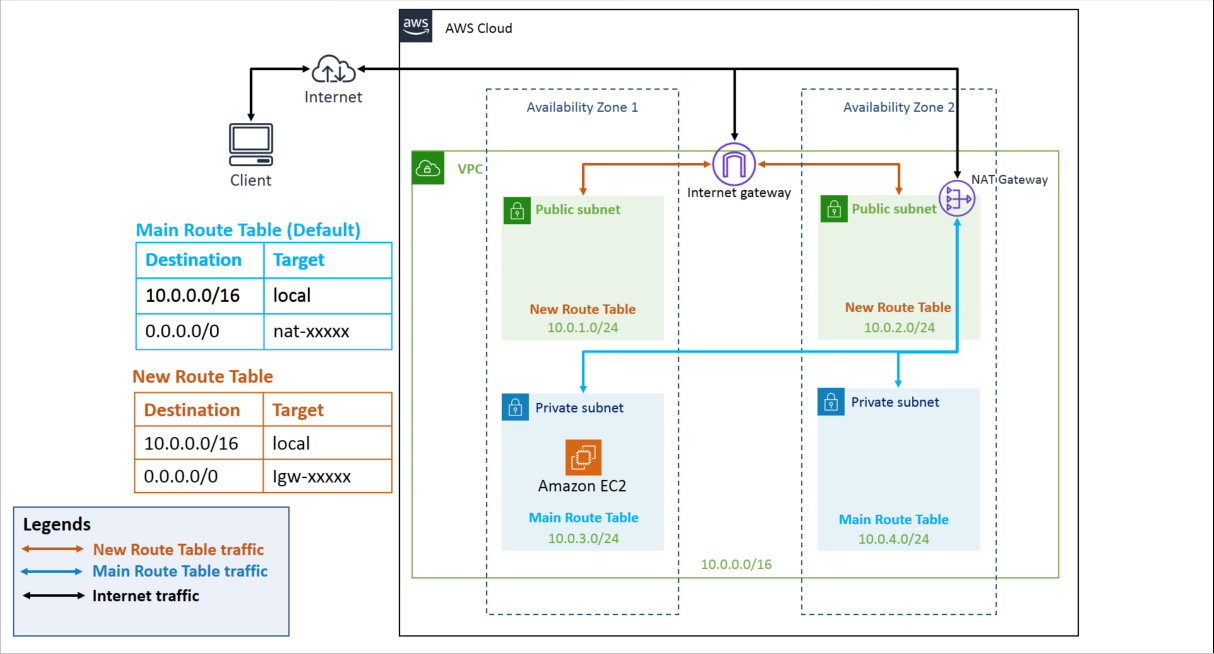Click Availability Zone 1 public subnet lock icon

point(516,210)
